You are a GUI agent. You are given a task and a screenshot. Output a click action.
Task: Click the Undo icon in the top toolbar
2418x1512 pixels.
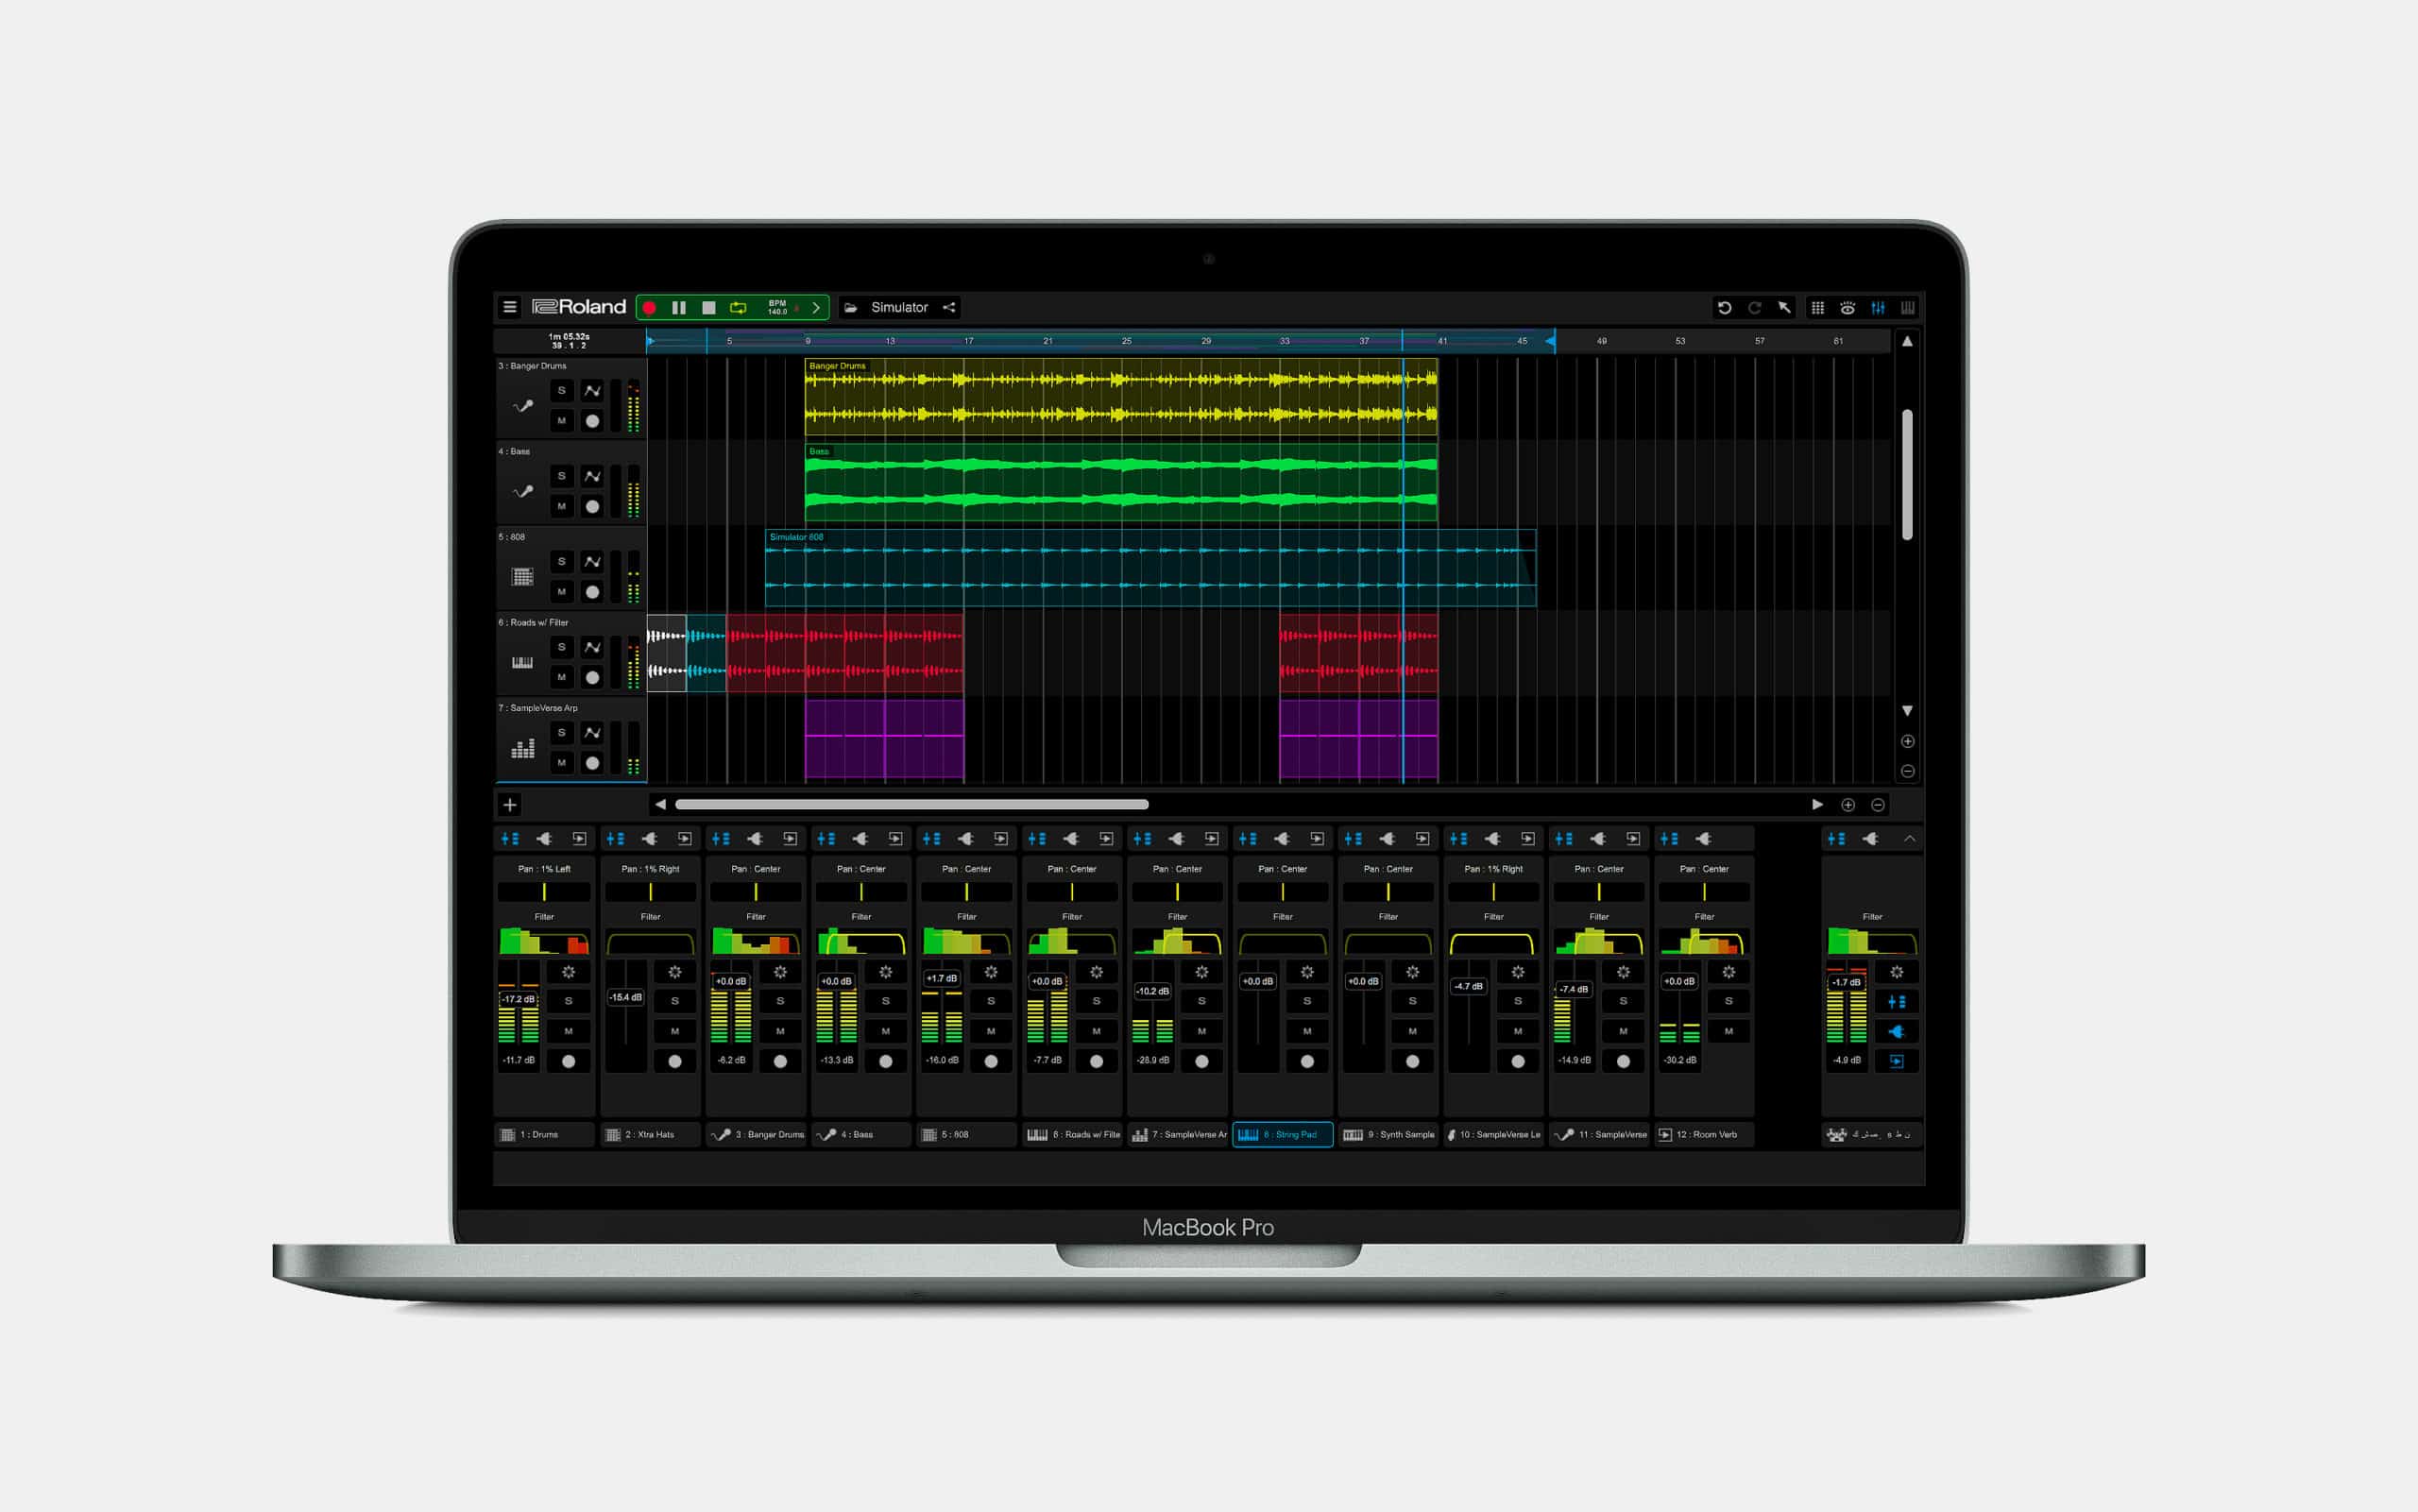click(1723, 308)
